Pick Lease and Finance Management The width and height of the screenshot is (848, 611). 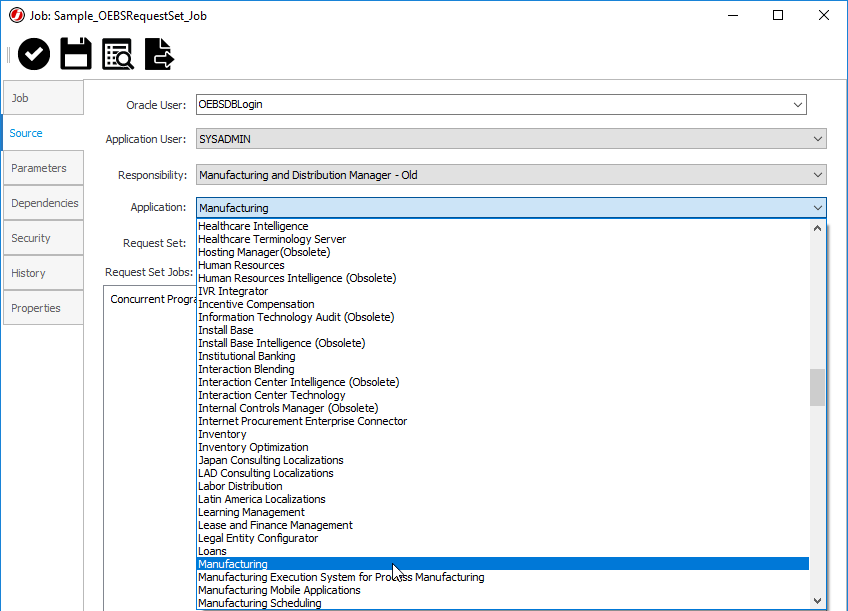coord(502,524)
